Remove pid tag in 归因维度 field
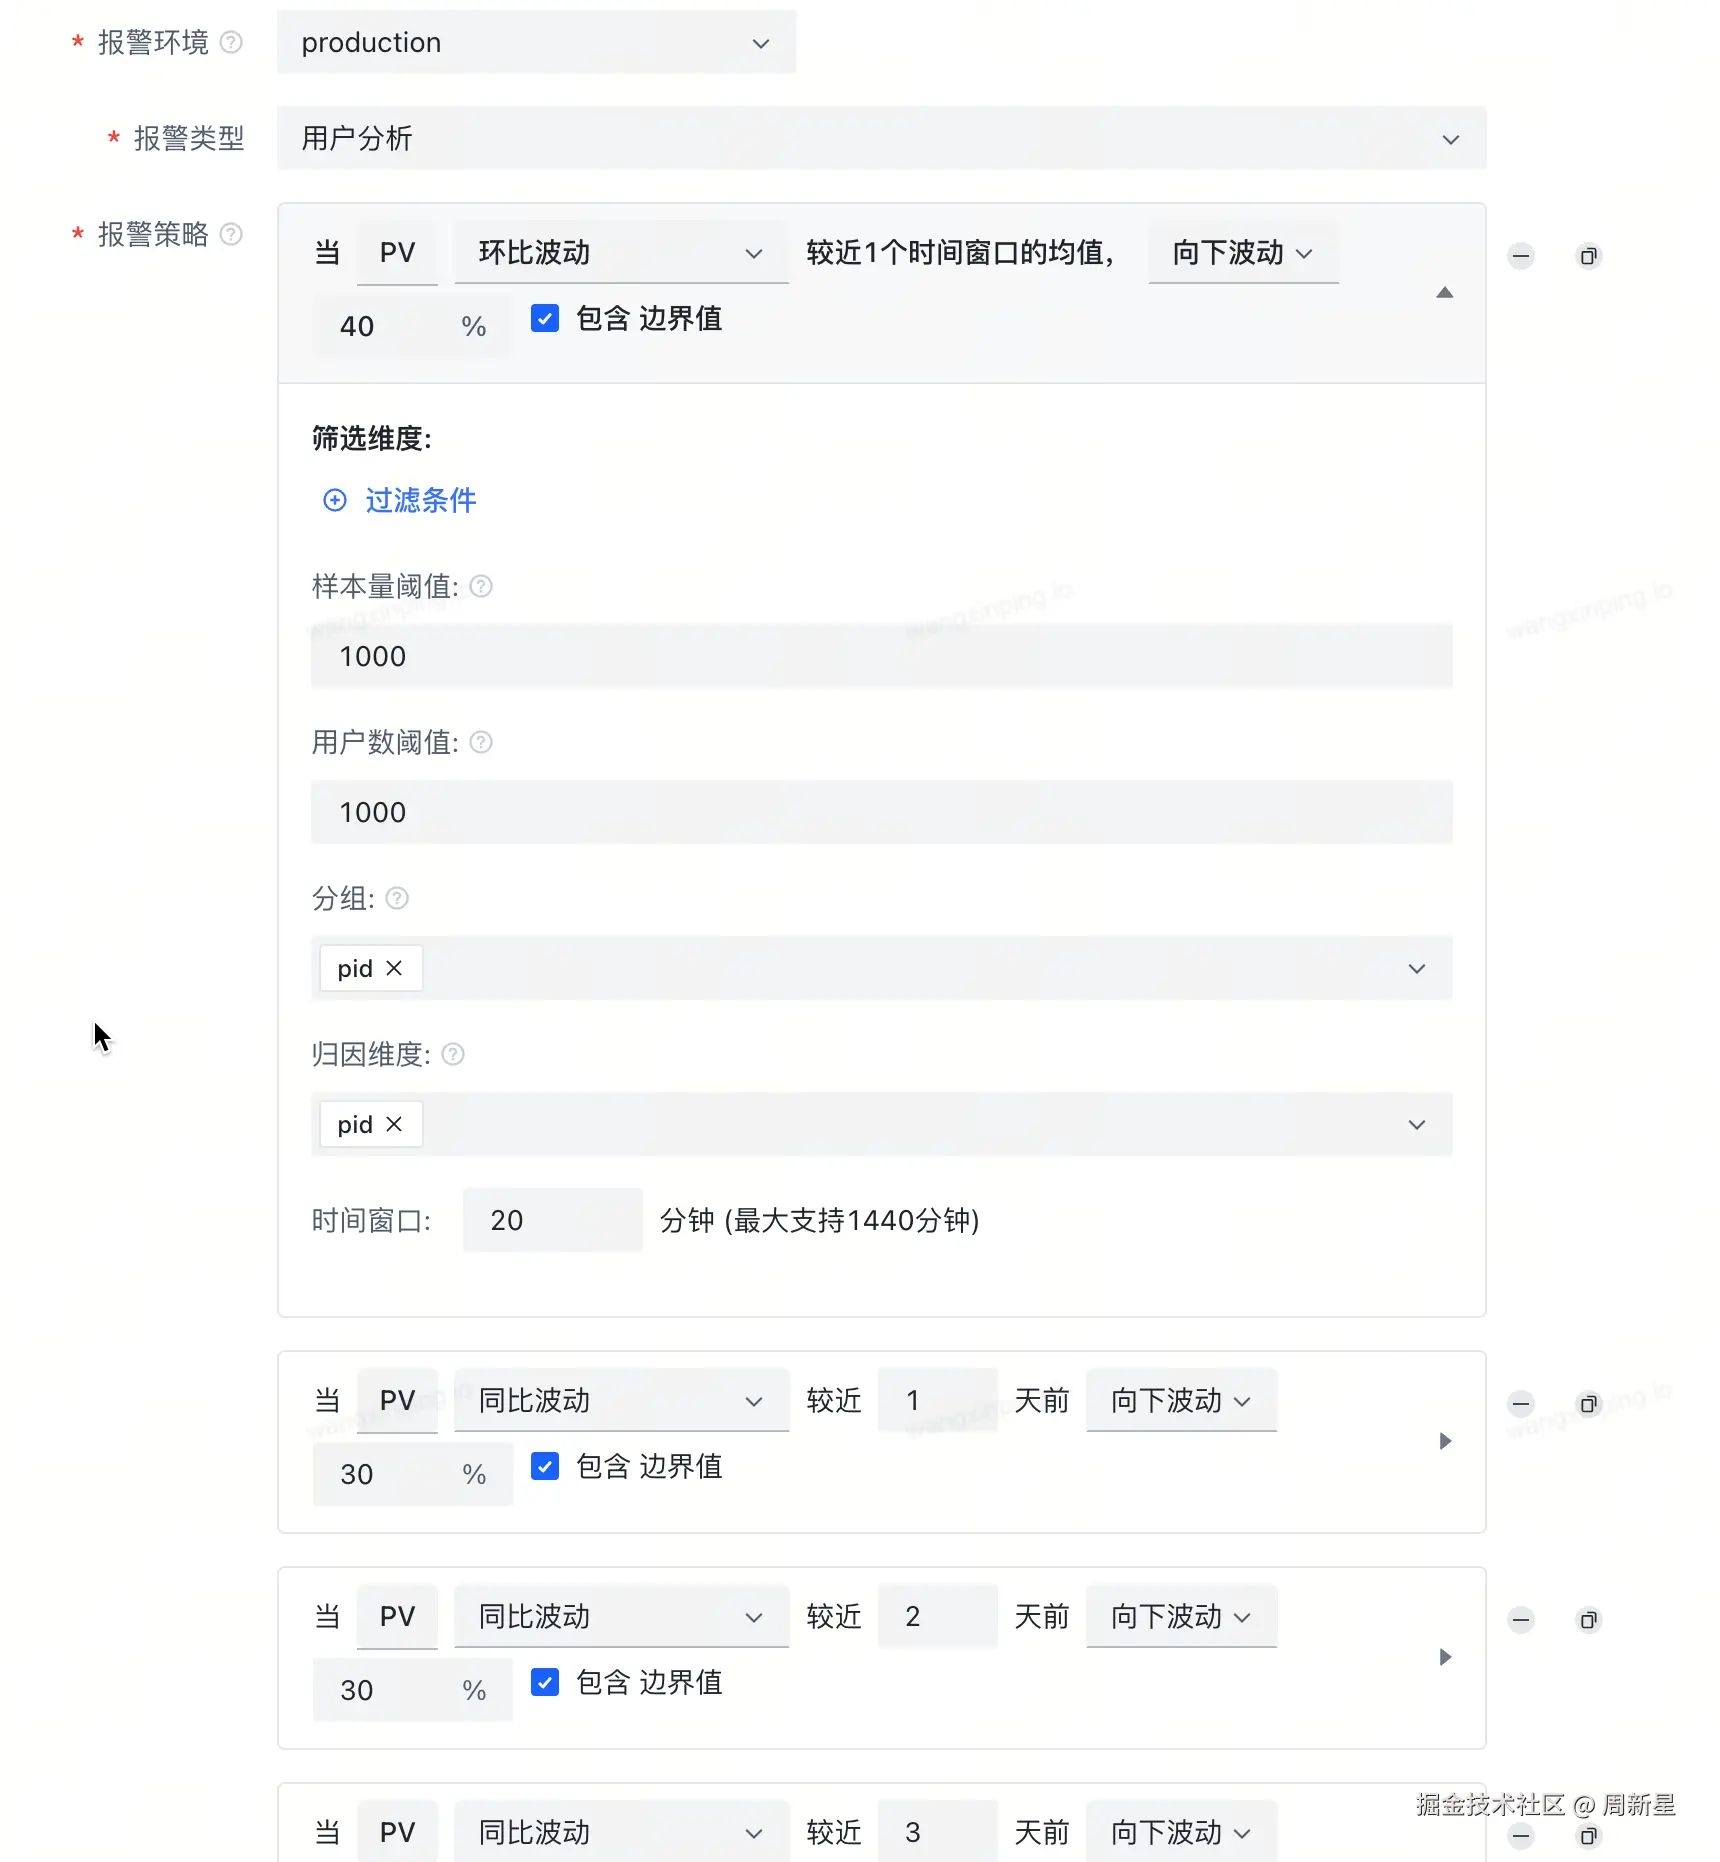 pos(394,1124)
